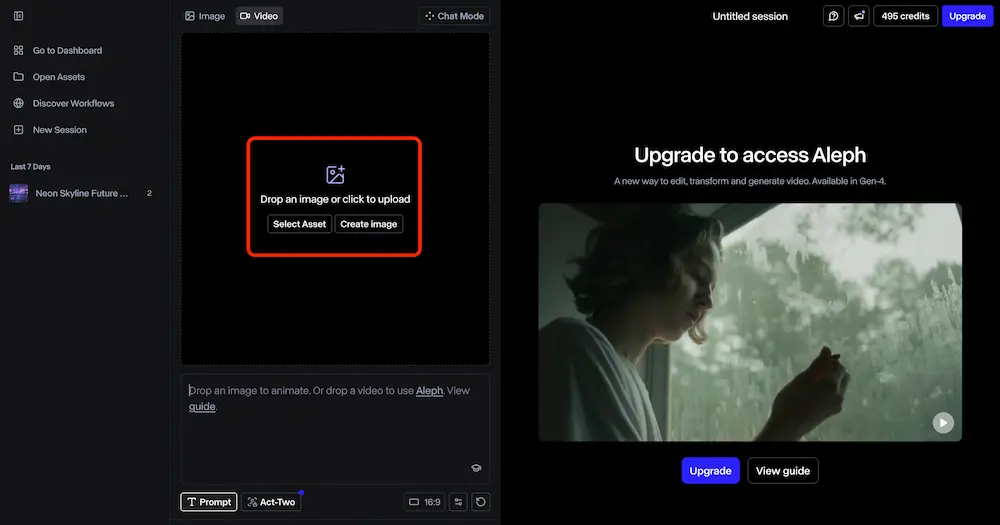The image size is (1000, 525).
Task: Click the Aleph preview video thumbnail
Action: (x=750, y=322)
